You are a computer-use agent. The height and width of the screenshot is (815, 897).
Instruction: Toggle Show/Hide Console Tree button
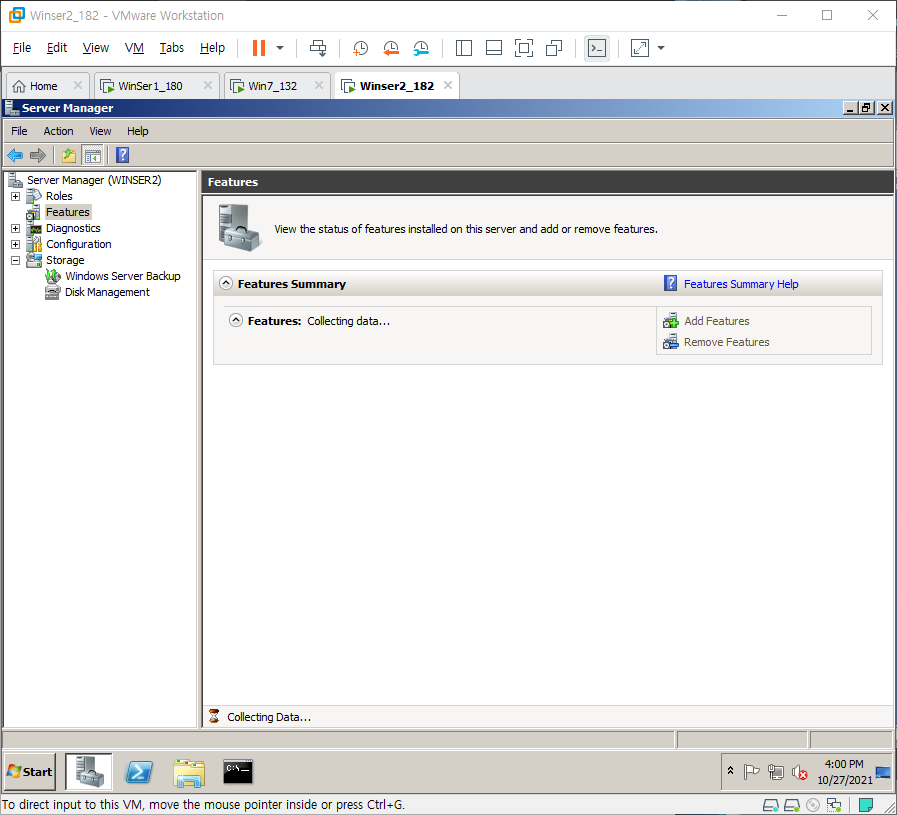[x=92, y=155]
